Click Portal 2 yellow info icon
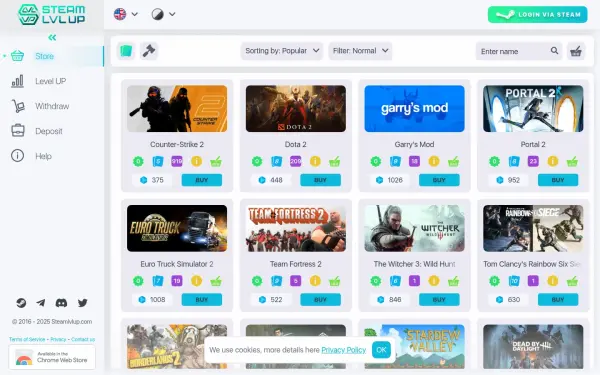 (x=553, y=161)
